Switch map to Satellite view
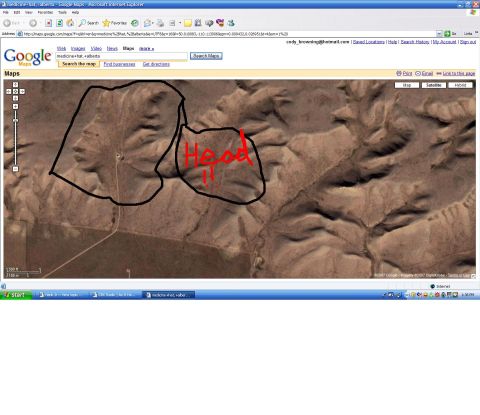The image size is (480, 415). pos(434,85)
